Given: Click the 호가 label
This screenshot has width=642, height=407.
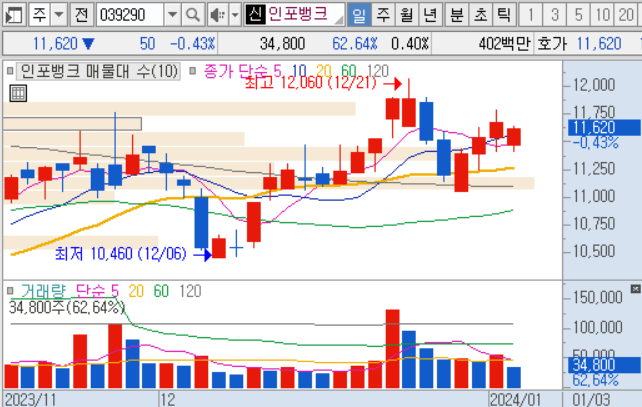Looking at the screenshot, I should [x=552, y=43].
